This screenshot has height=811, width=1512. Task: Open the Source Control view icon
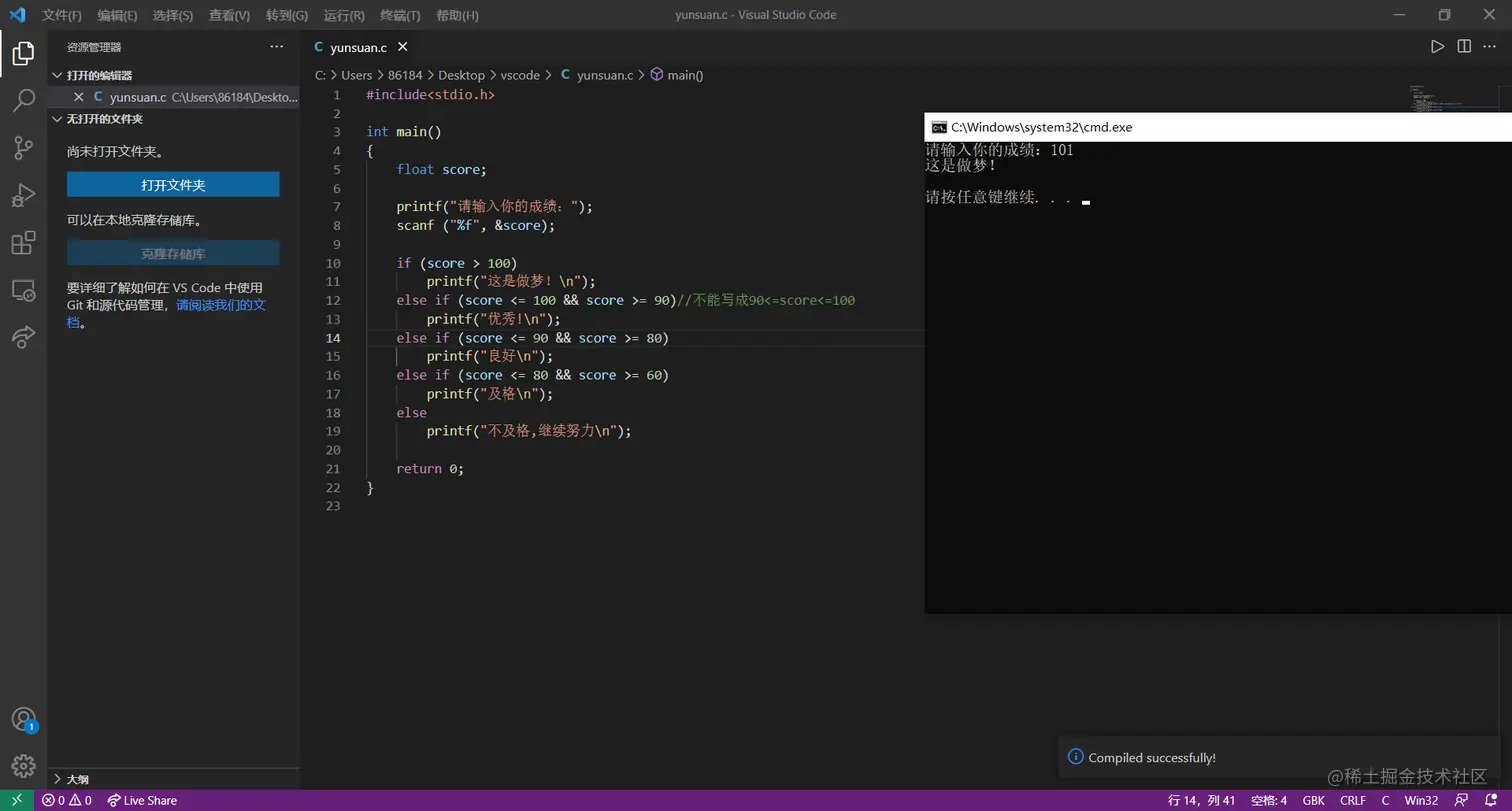click(x=23, y=148)
